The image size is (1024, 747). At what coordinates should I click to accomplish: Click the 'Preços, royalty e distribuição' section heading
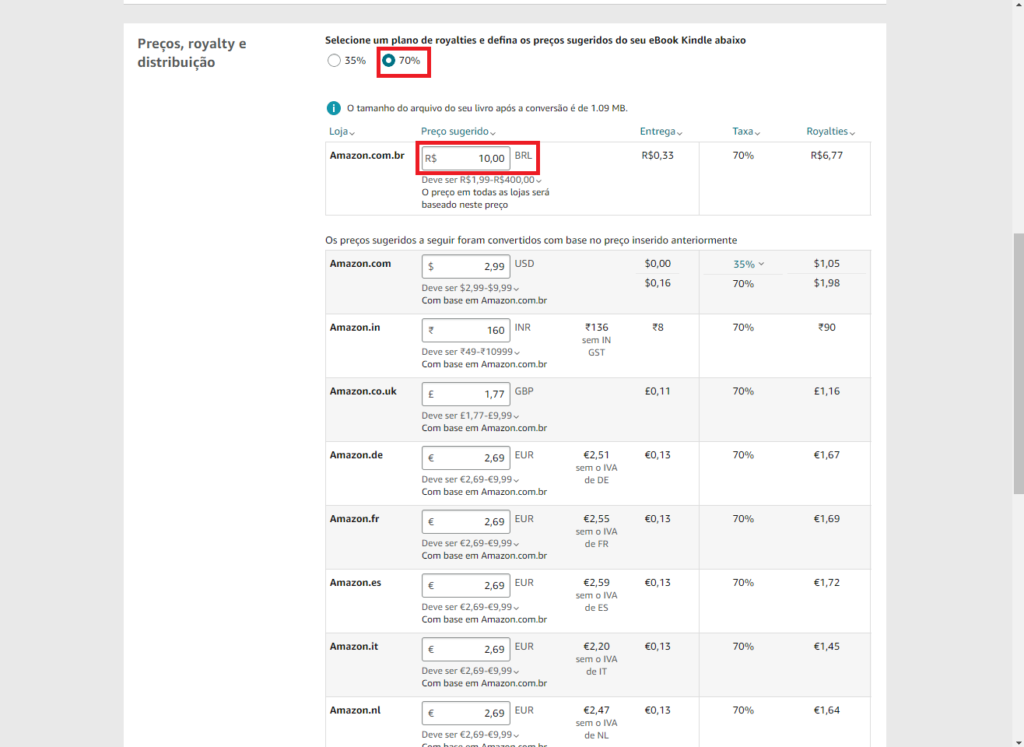tap(191, 53)
